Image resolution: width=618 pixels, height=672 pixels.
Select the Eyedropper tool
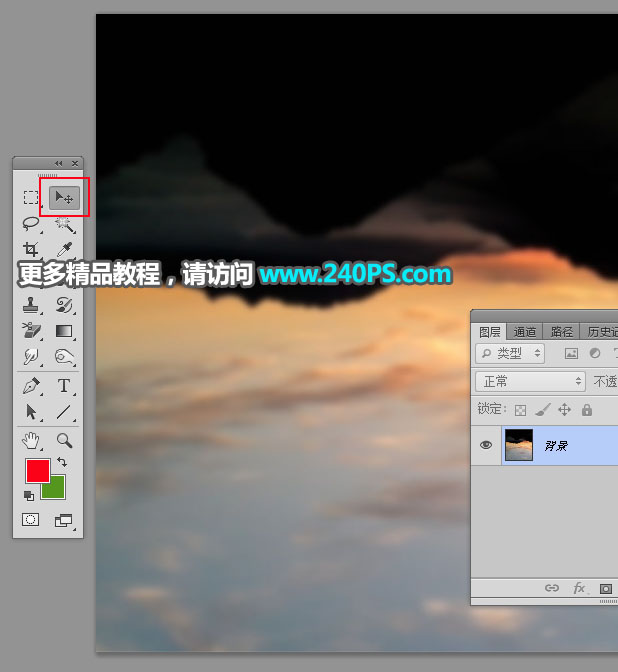(64, 250)
